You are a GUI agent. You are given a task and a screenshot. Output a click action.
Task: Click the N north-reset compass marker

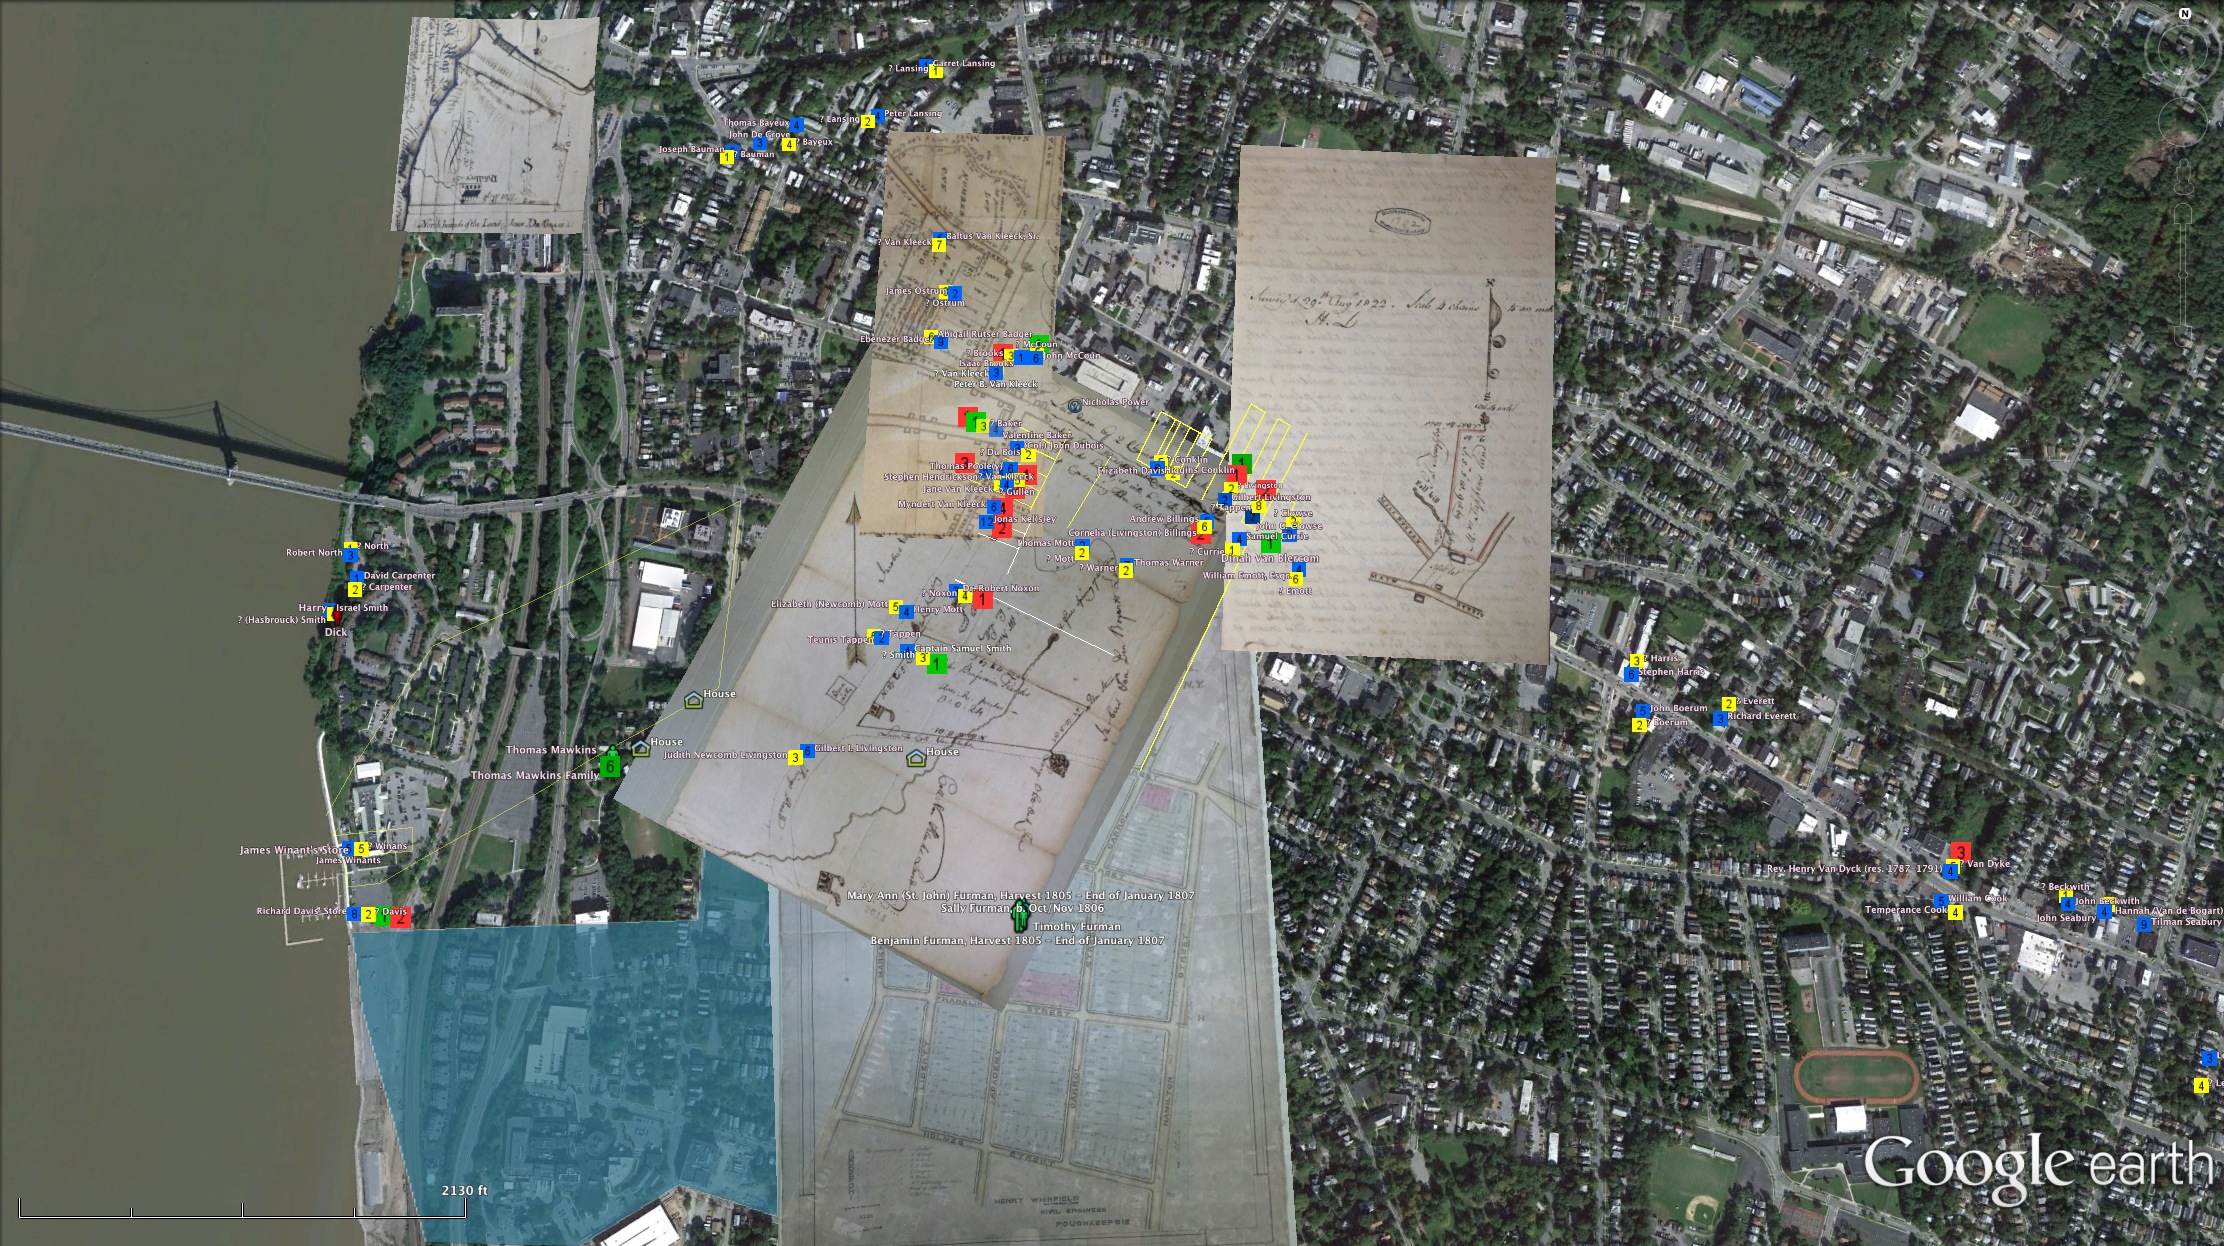[x=2185, y=14]
